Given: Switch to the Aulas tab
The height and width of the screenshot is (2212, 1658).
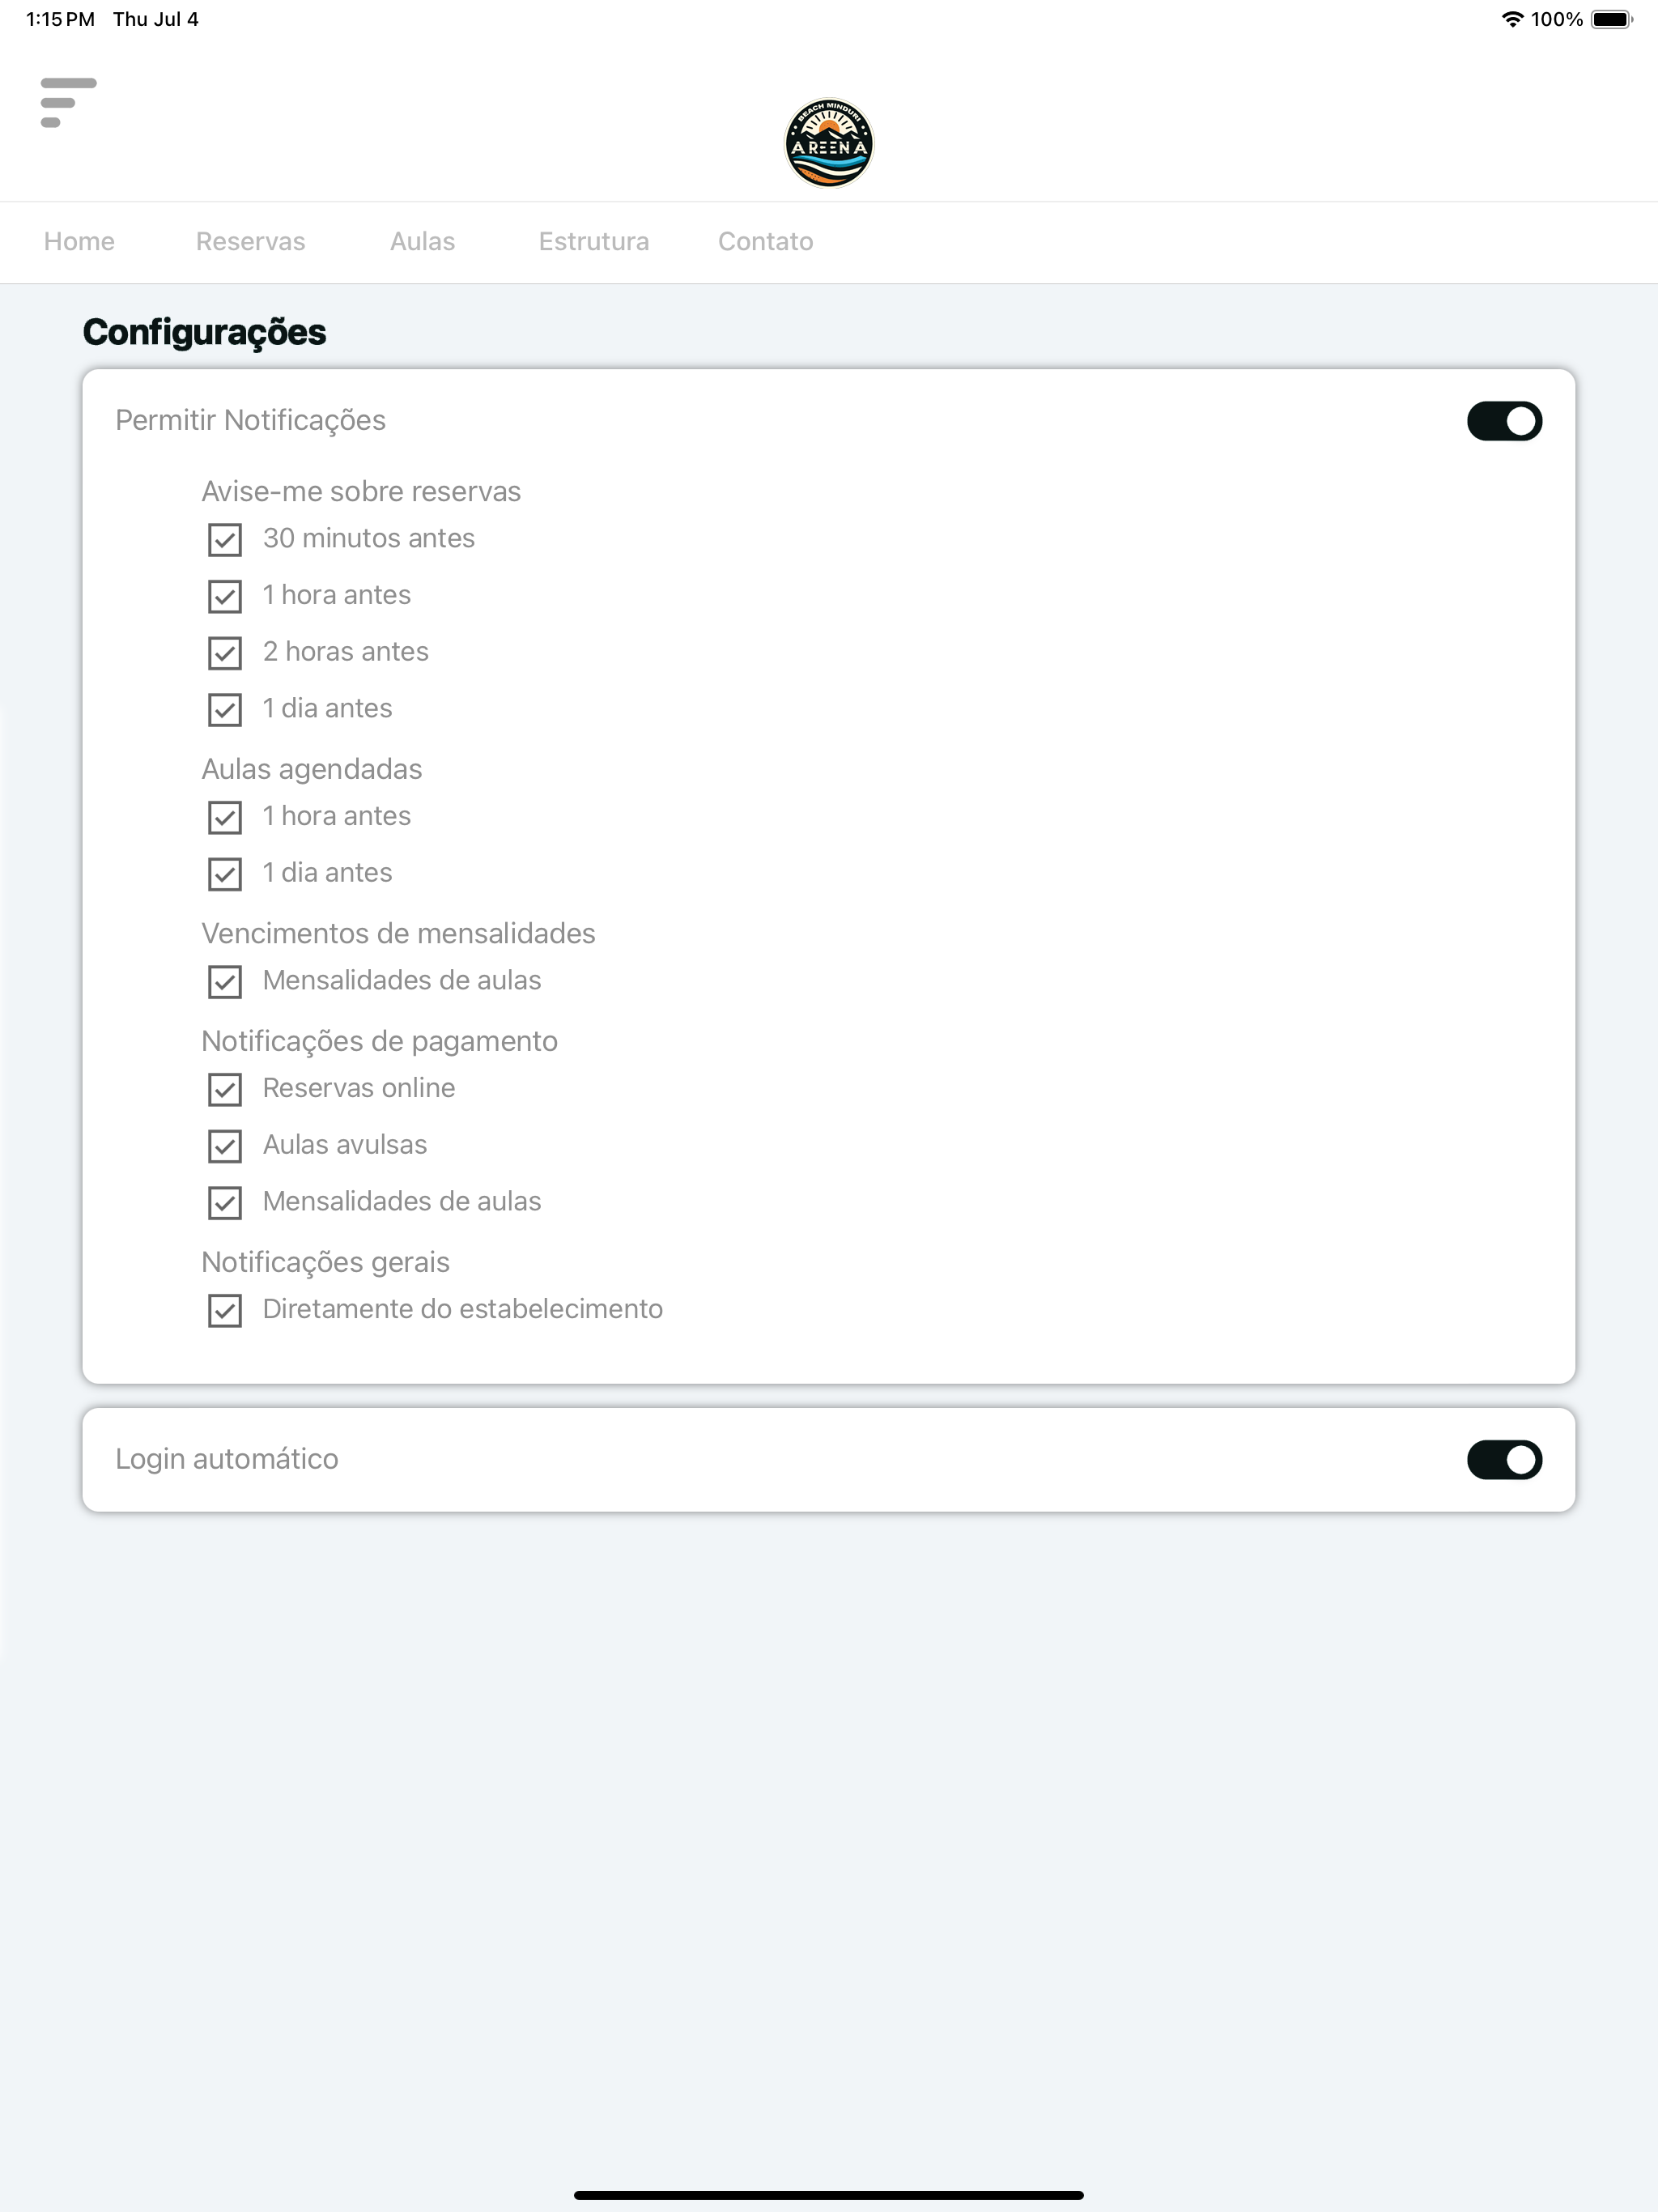Looking at the screenshot, I should [x=422, y=241].
